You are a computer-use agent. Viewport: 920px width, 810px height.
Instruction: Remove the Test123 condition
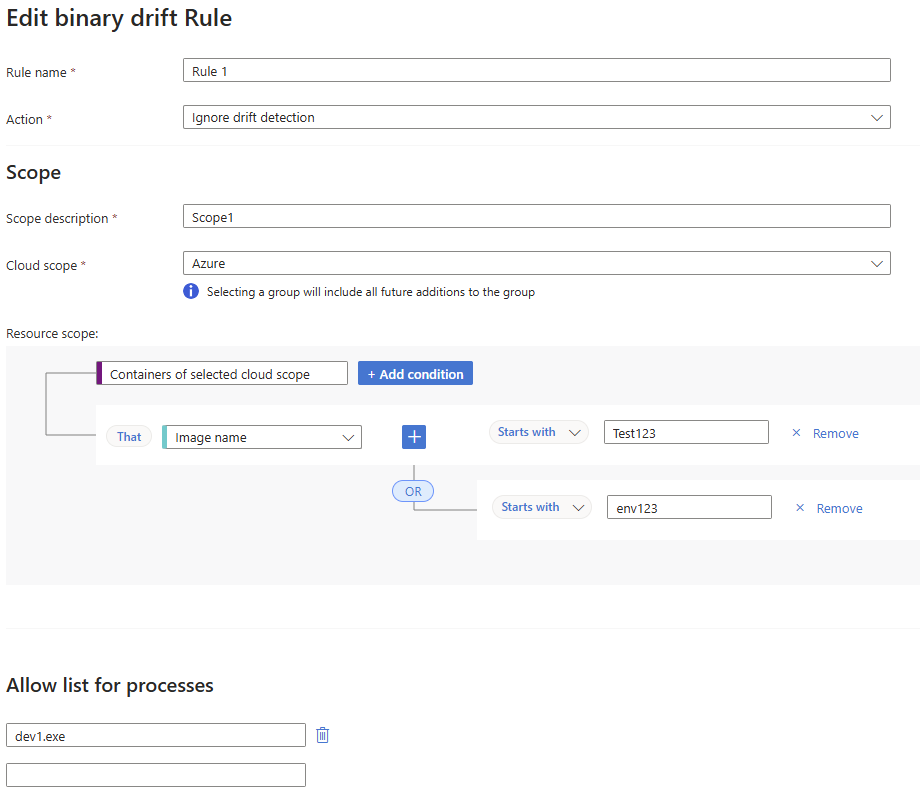pyautogui.click(x=836, y=433)
